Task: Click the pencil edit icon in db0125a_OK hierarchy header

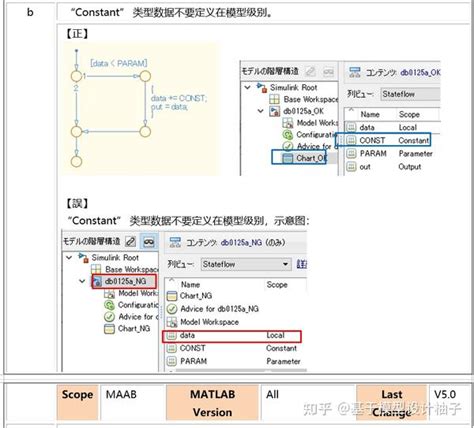Action: pyautogui.click(x=311, y=71)
